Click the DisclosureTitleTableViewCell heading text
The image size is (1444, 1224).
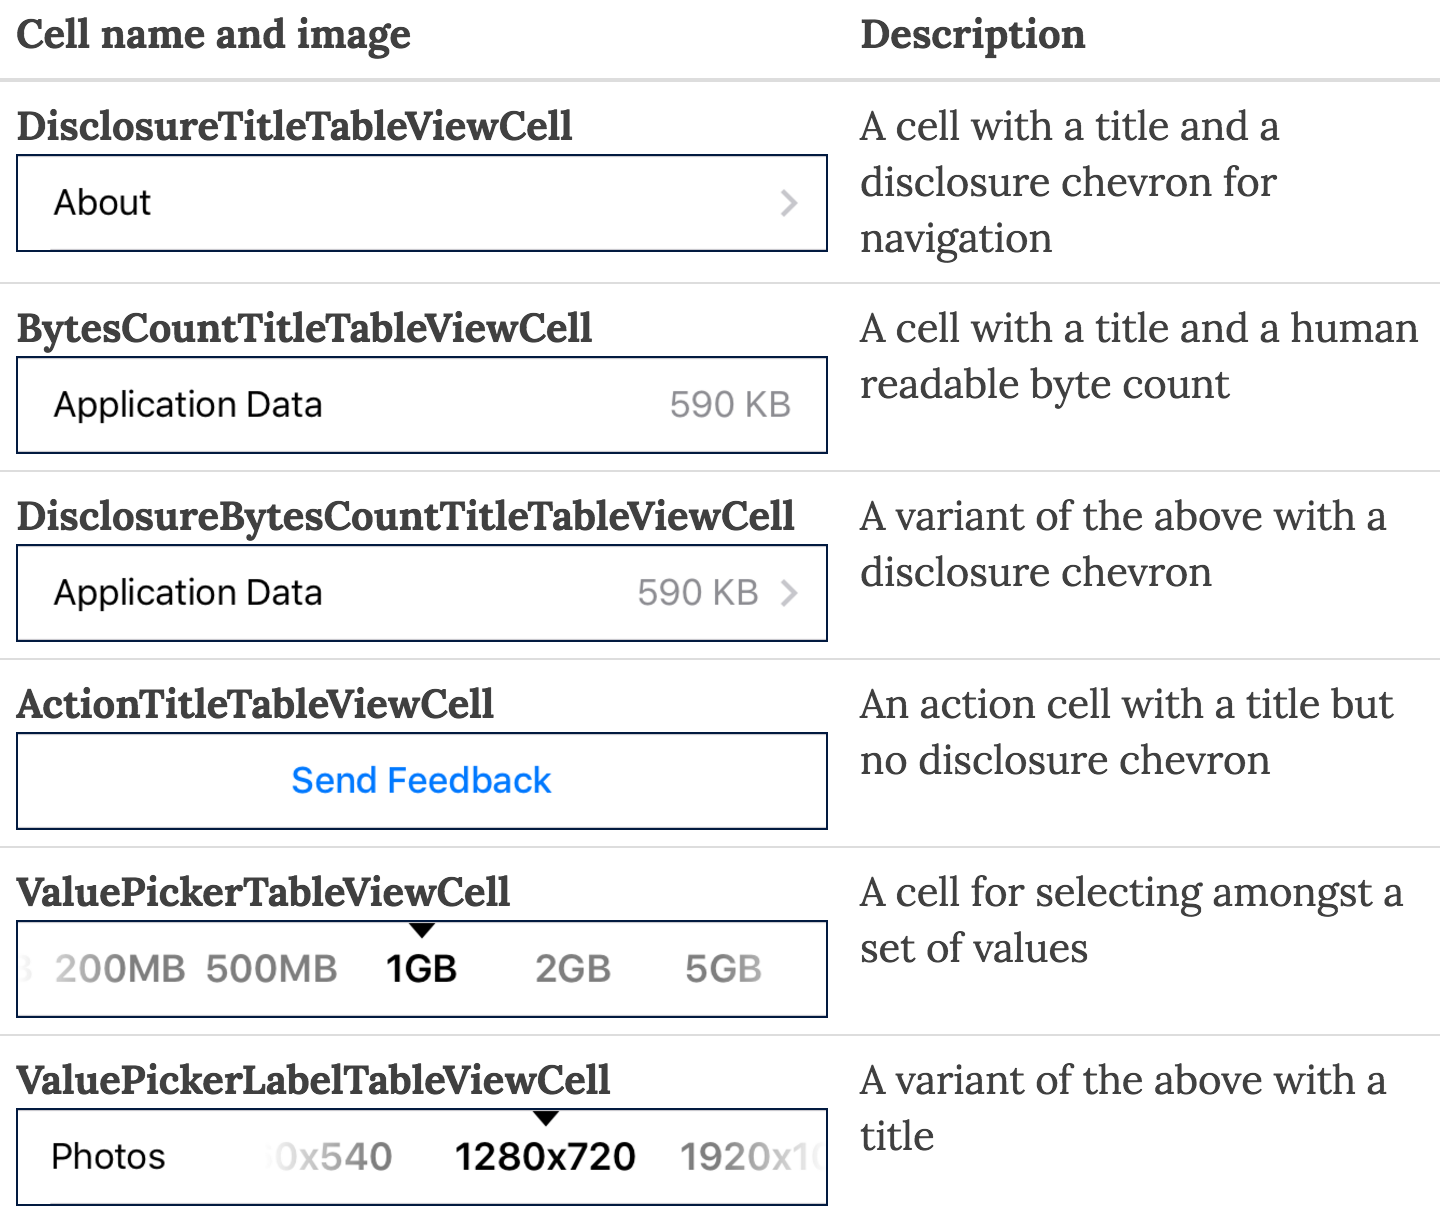tap(295, 127)
